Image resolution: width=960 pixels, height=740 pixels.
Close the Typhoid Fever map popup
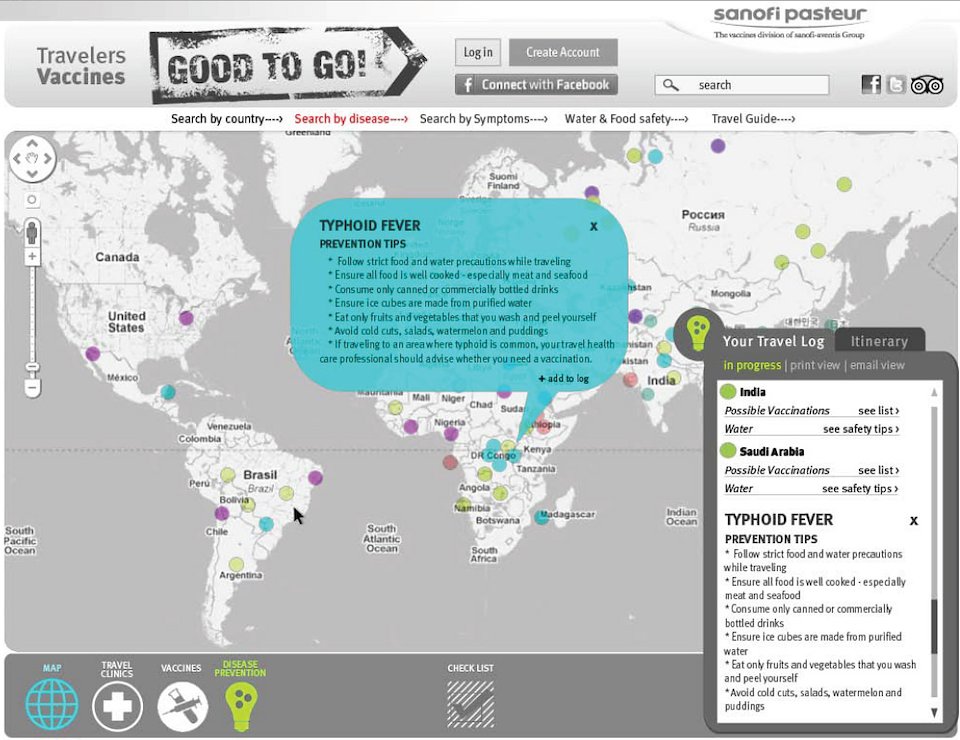pos(593,226)
